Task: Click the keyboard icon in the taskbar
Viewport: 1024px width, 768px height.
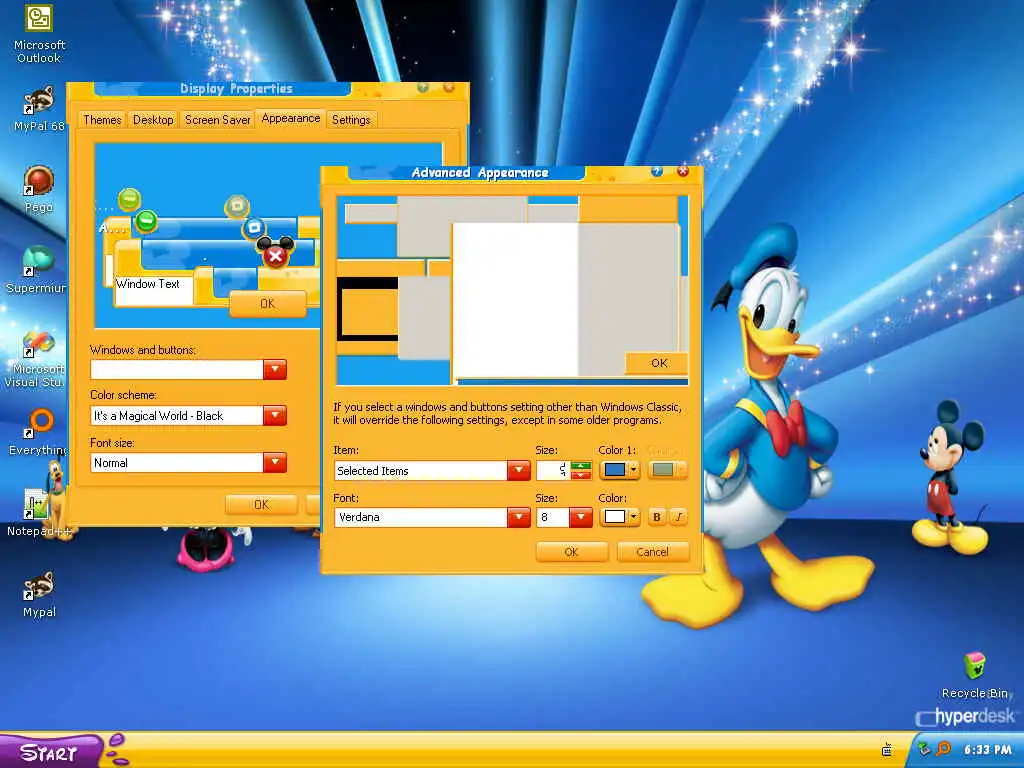Action: pyautogui.click(x=887, y=749)
